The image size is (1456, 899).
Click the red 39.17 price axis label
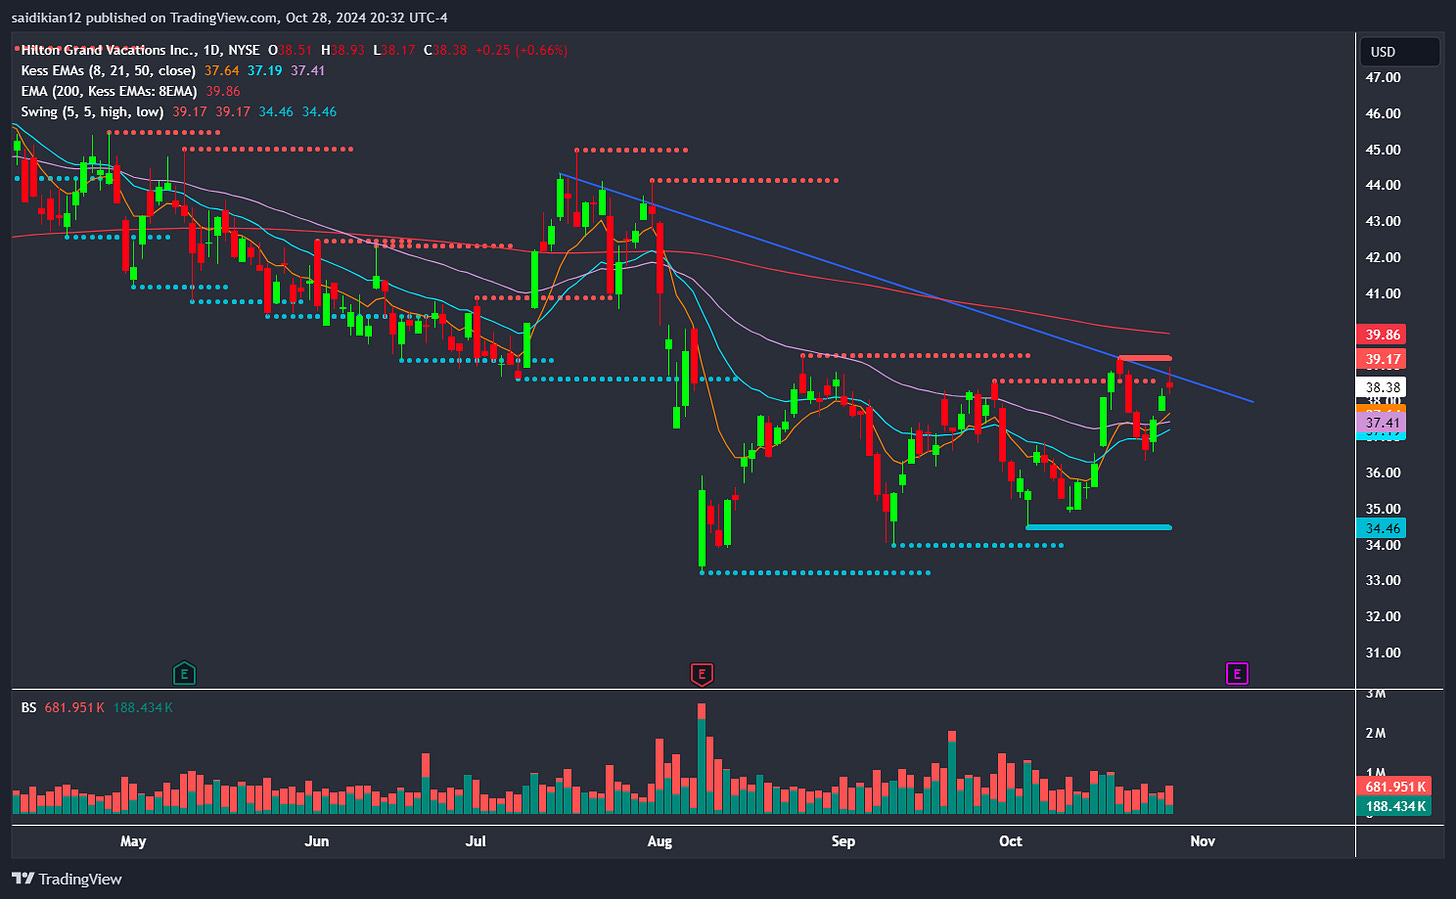click(1383, 359)
